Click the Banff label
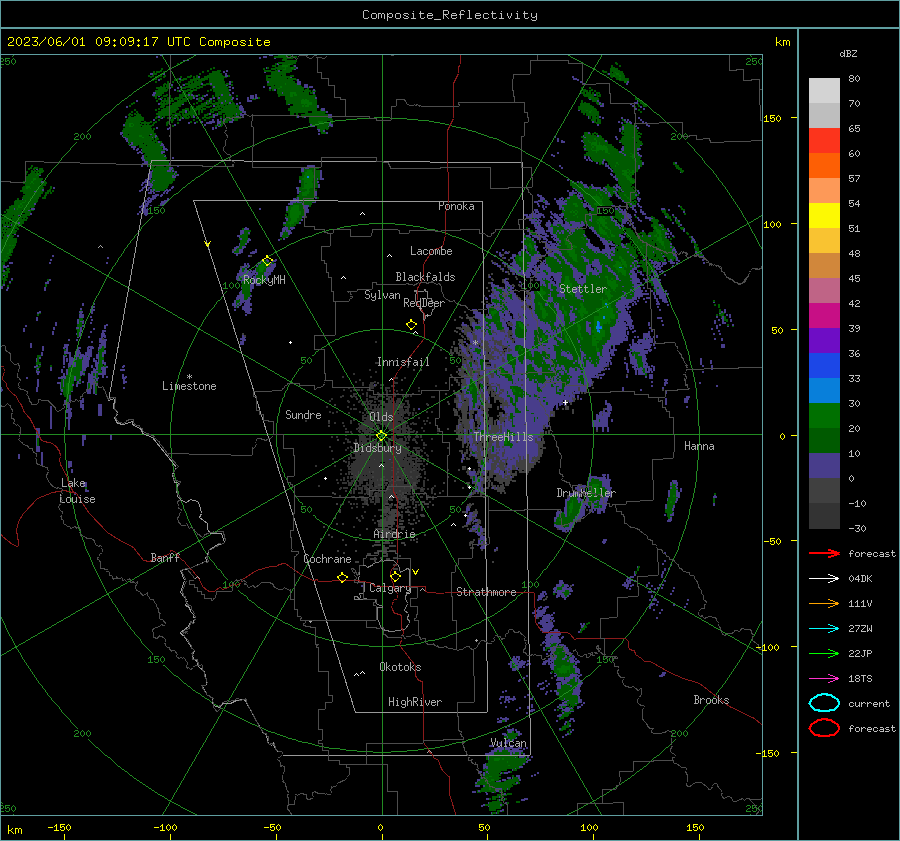Viewport: 900px width, 841px height. [x=165, y=557]
